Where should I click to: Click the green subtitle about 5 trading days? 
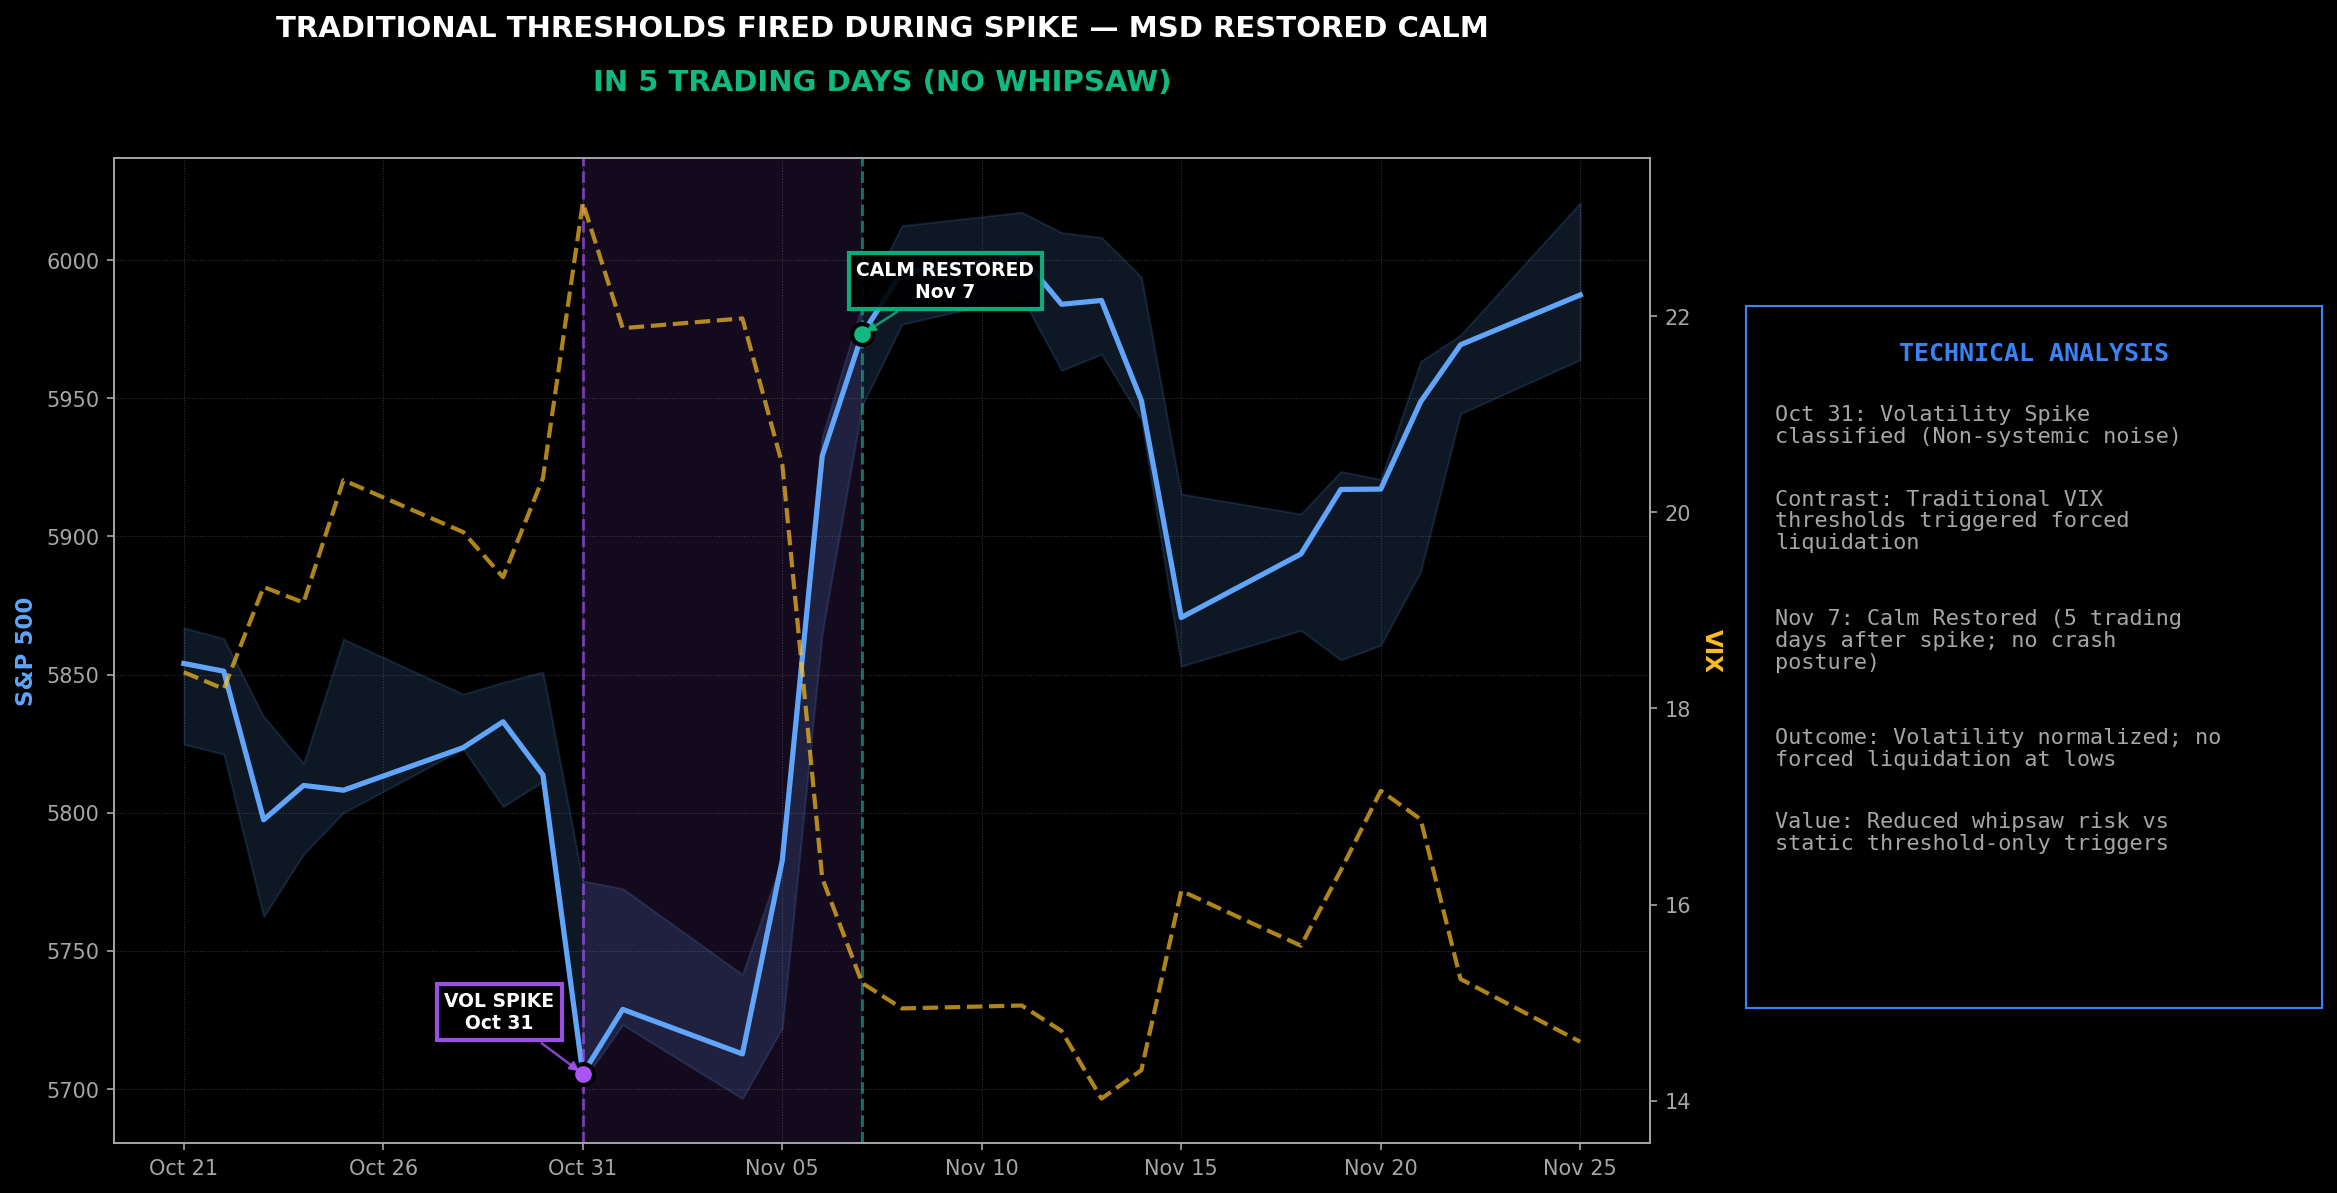coord(882,82)
